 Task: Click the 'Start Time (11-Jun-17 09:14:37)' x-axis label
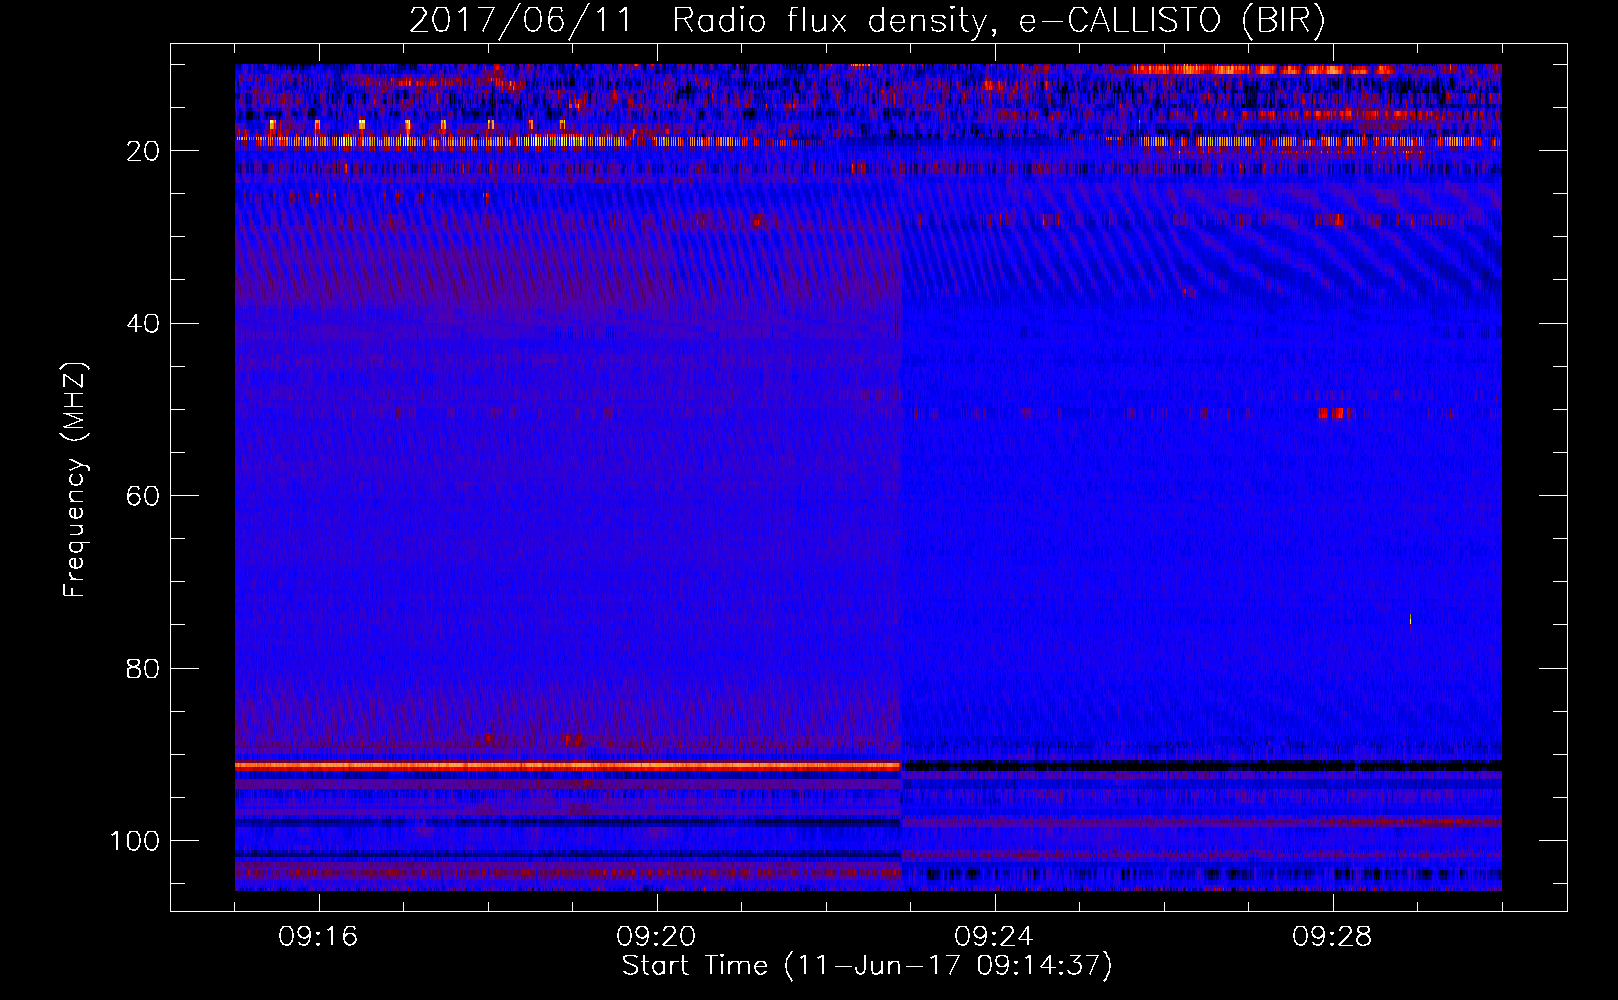(867, 966)
